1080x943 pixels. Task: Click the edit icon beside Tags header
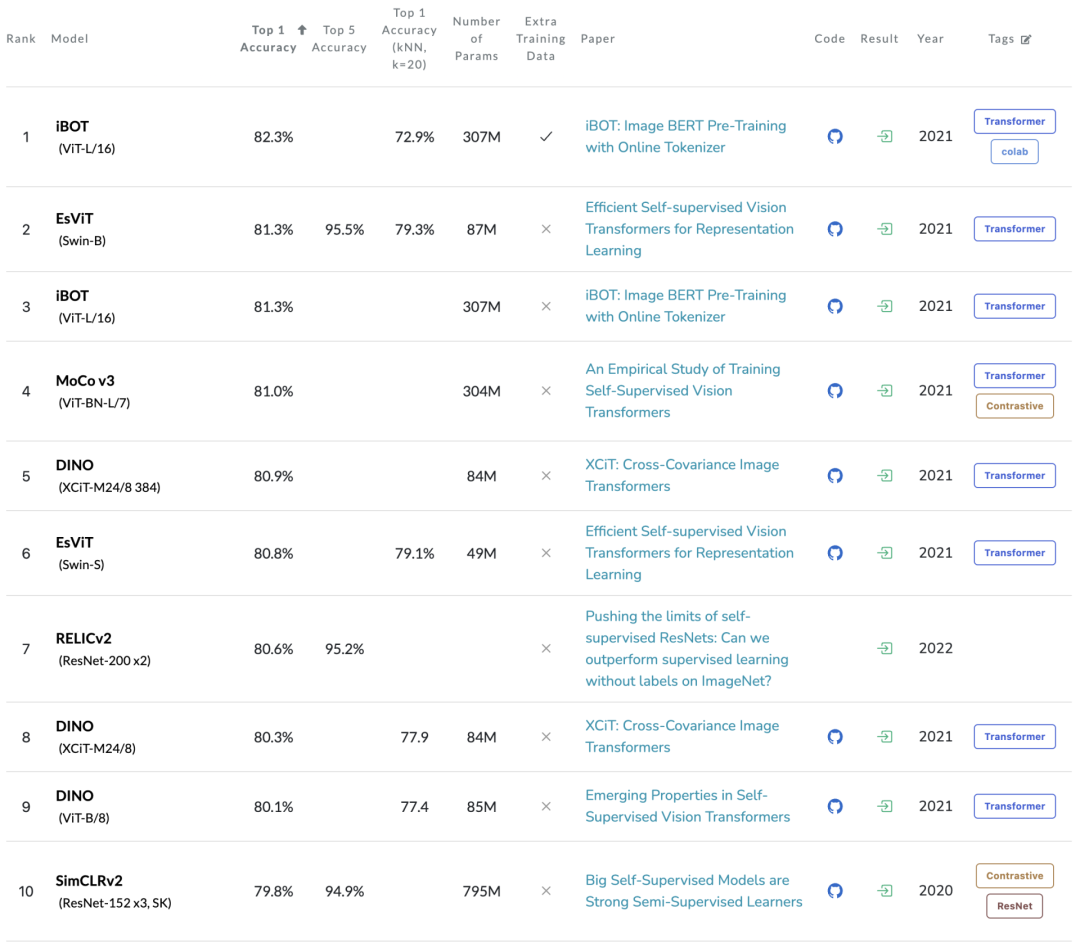pos(1026,39)
